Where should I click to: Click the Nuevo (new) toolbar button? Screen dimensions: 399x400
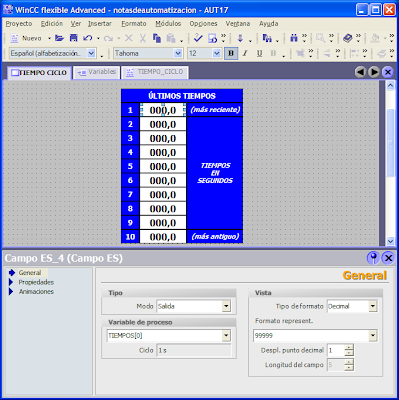coord(26,38)
